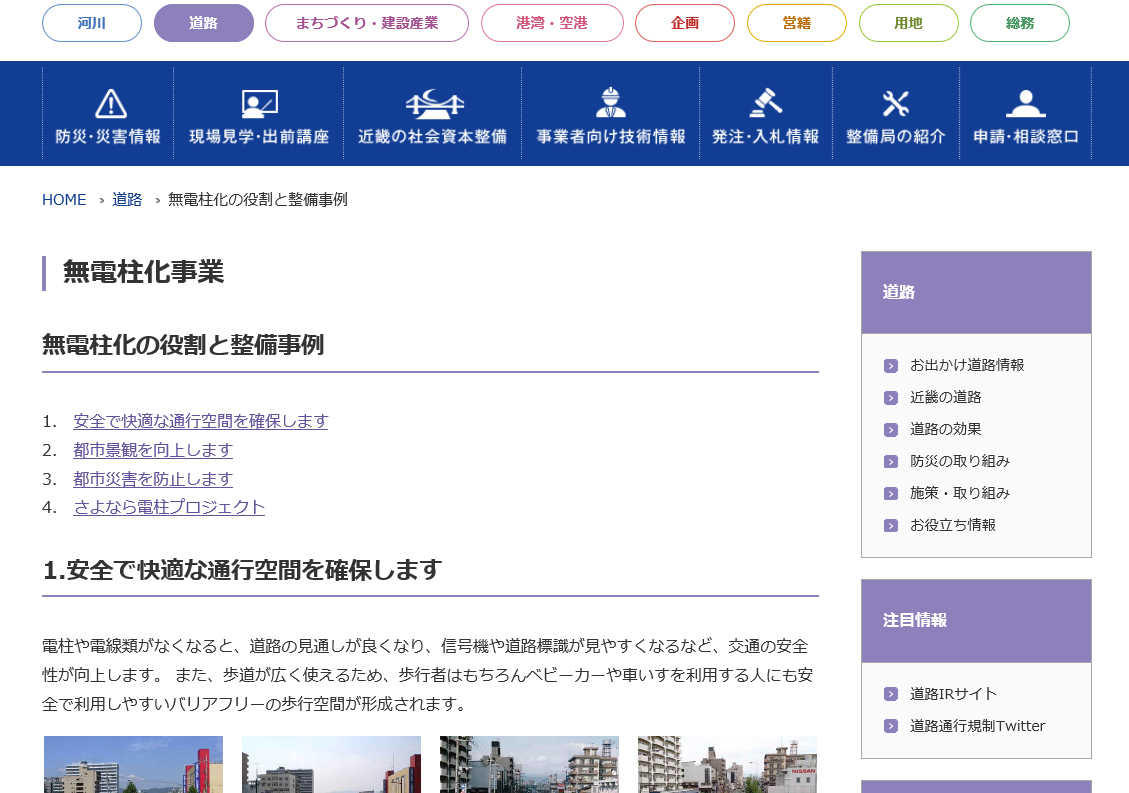The image size is (1129, 793).
Task: Jump to 安全で快適な通行空間を確保します anchor link
Action: 201,421
